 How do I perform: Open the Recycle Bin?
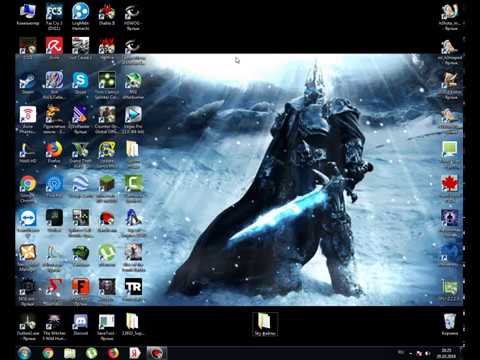[450, 324]
